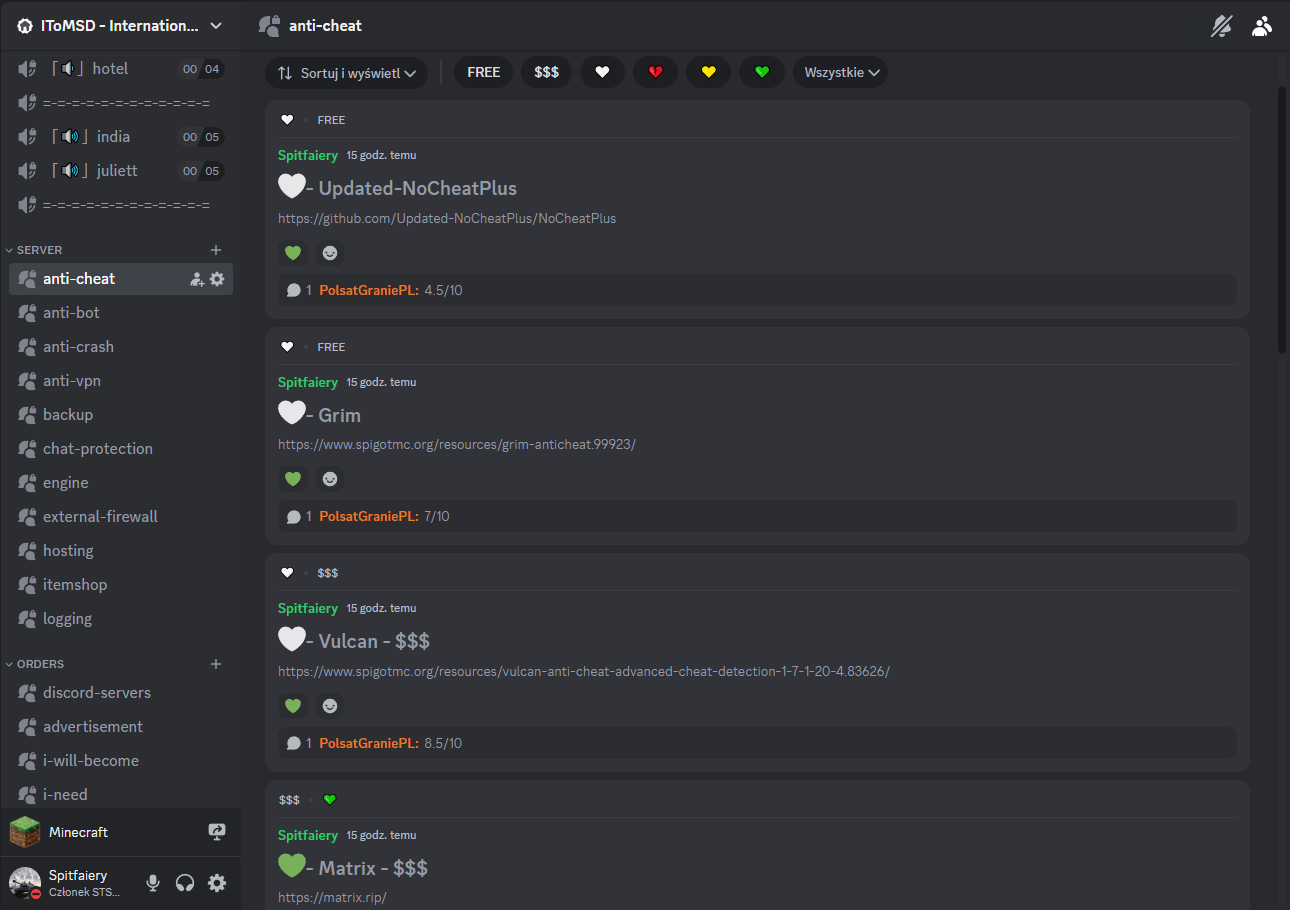Image resolution: width=1290 pixels, height=910 pixels.
Task: Filter by yellow heart tag
Action: coord(709,72)
